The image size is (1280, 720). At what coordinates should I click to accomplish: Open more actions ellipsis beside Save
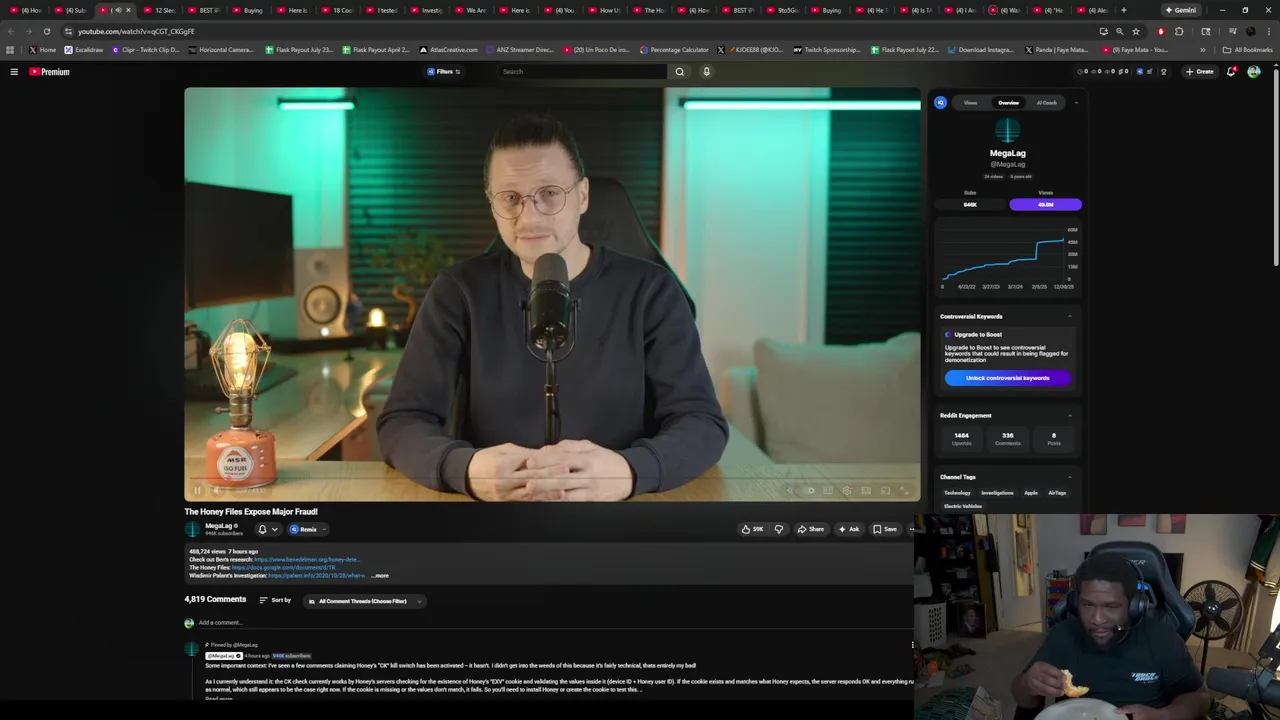click(911, 529)
